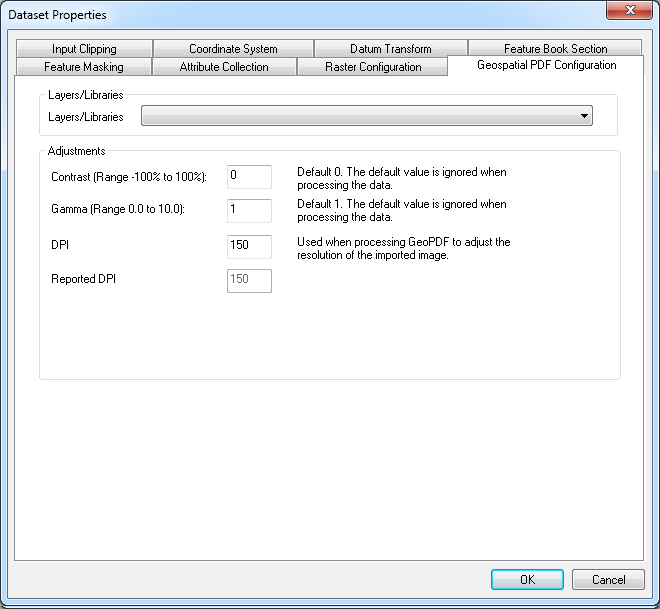Image resolution: width=660 pixels, height=609 pixels.
Task: Open the Coordinate System tab
Action: (233, 49)
